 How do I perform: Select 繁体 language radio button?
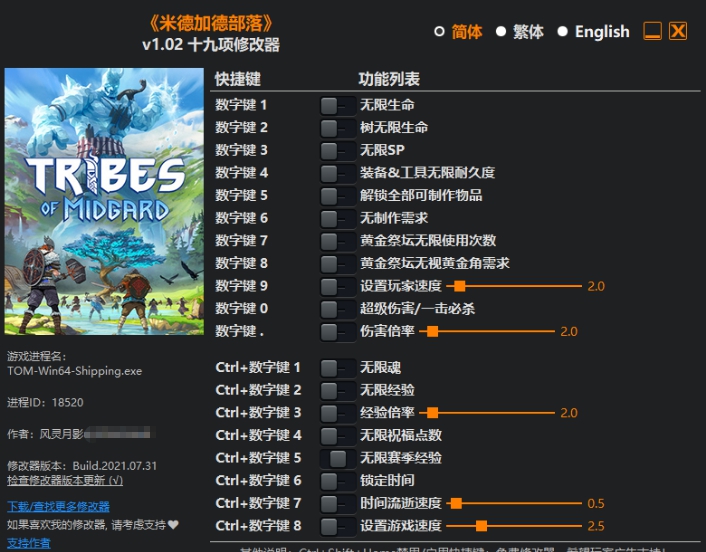pos(501,32)
